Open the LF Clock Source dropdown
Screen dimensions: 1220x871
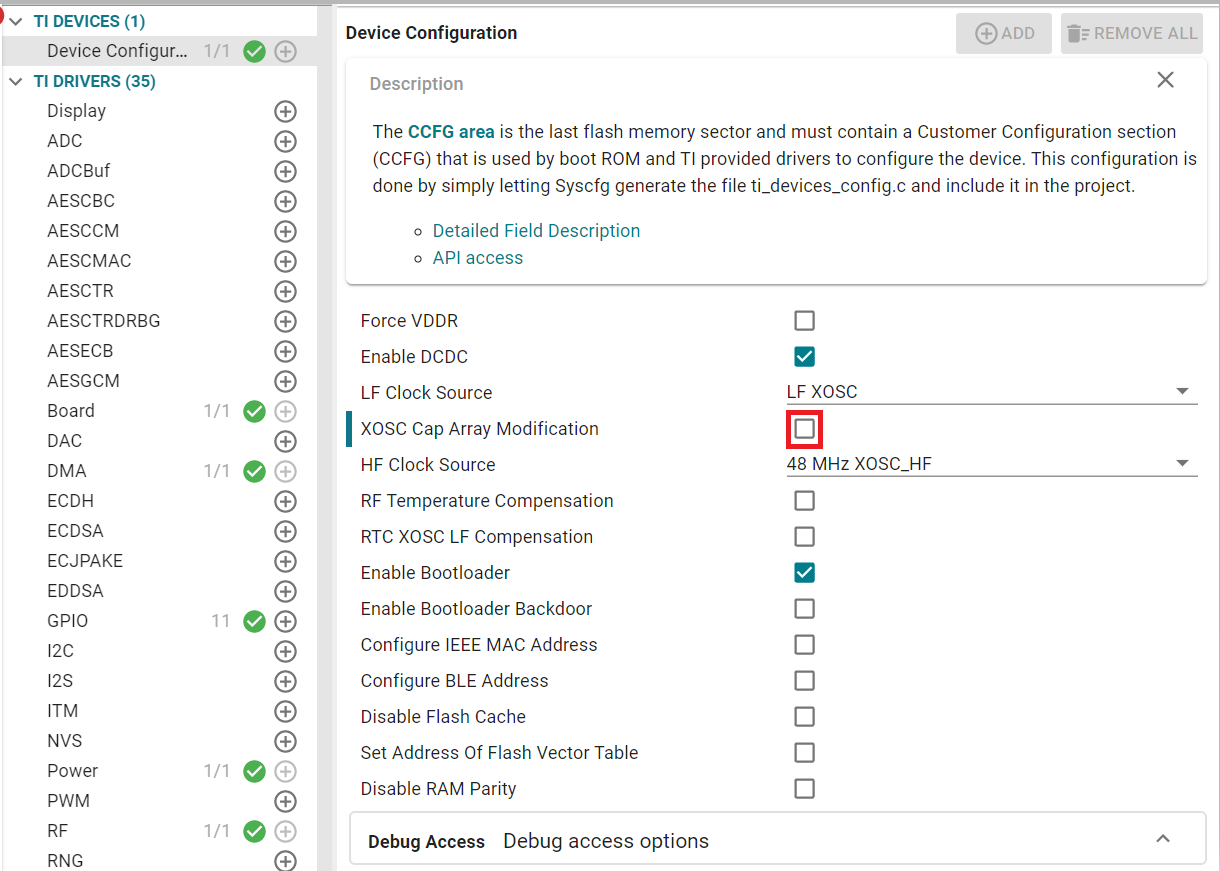click(1183, 392)
